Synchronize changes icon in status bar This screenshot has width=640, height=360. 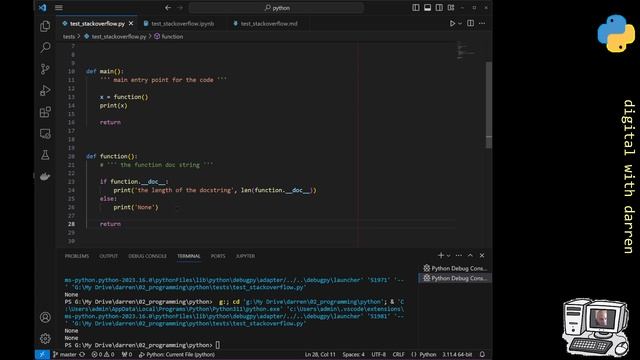pyautogui.click(x=82, y=354)
